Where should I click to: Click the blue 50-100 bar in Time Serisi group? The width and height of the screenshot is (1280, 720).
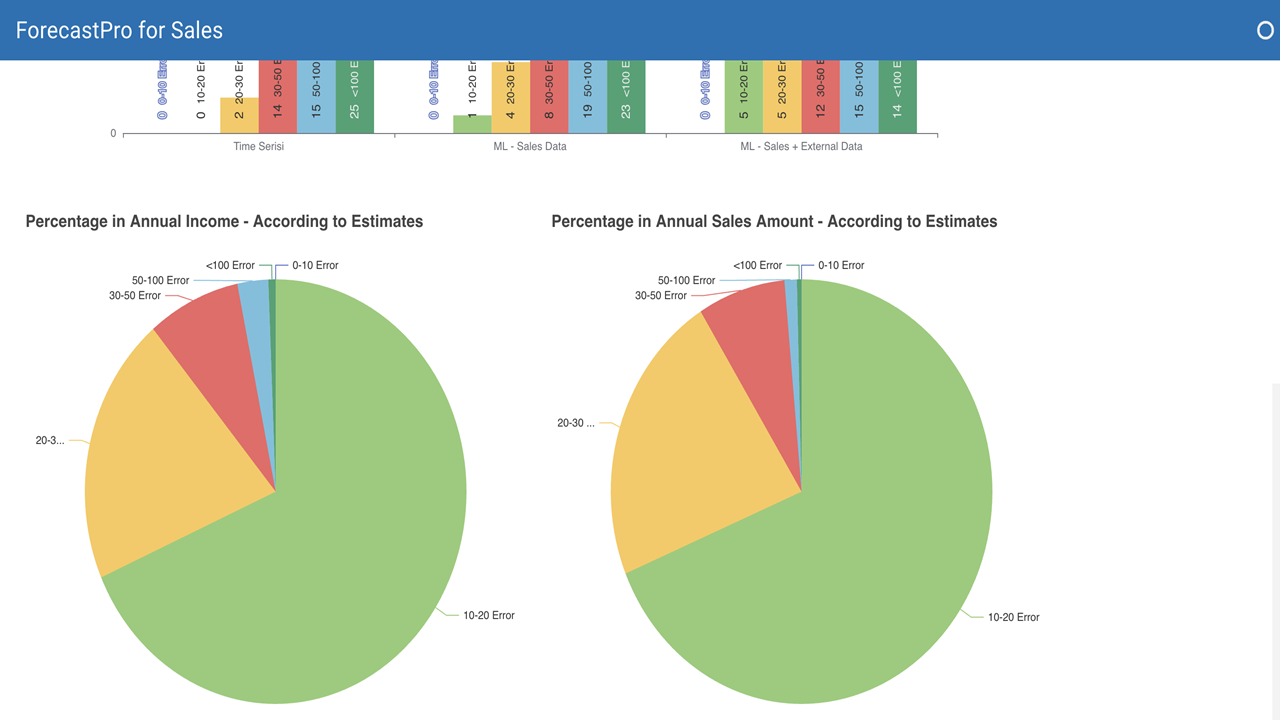pos(316,96)
